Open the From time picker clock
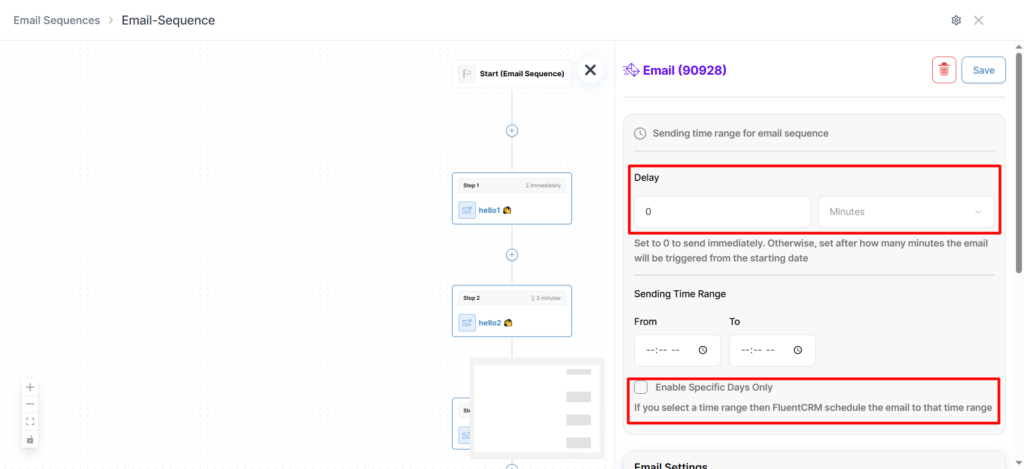This screenshot has height=469, width=1024. point(703,350)
